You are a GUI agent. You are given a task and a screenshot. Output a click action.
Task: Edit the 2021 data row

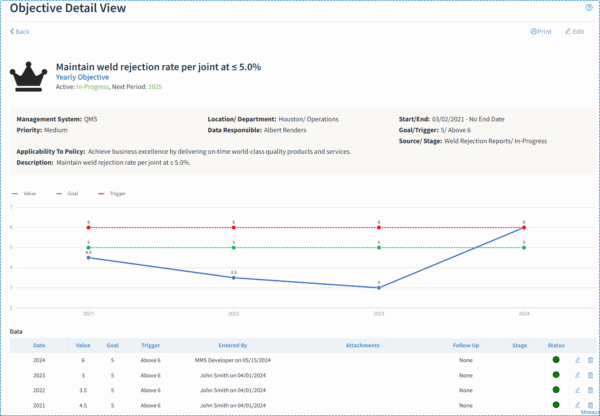tap(577, 405)
